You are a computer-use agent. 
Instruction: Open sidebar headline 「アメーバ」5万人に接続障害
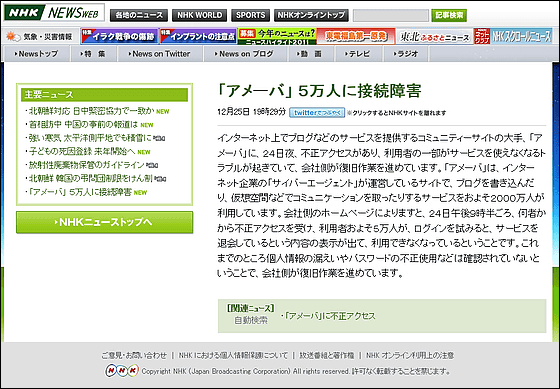[80, 192]
